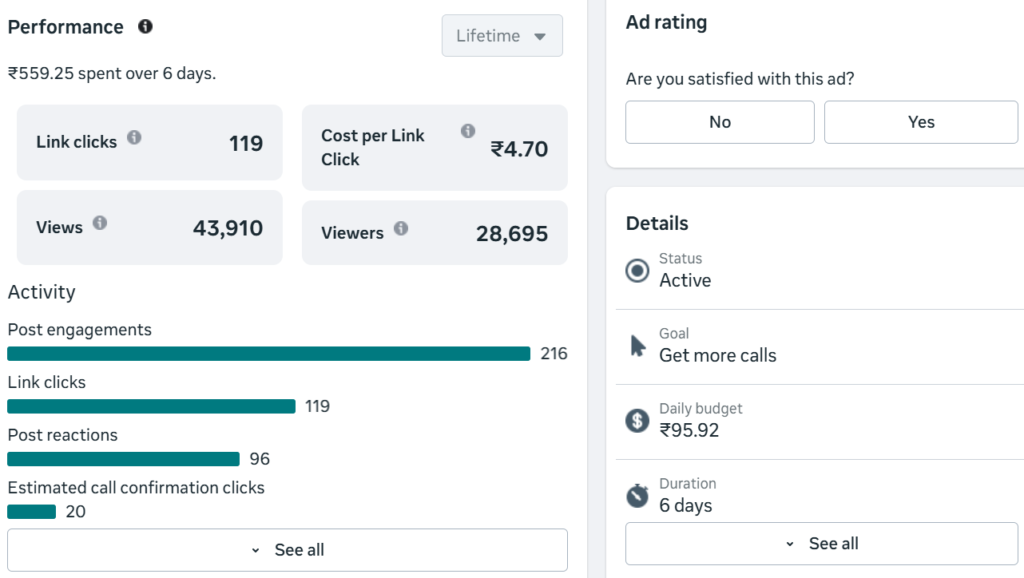Click the 6 days duration value
Screen dimensions: 1024x578
(686, 506)
